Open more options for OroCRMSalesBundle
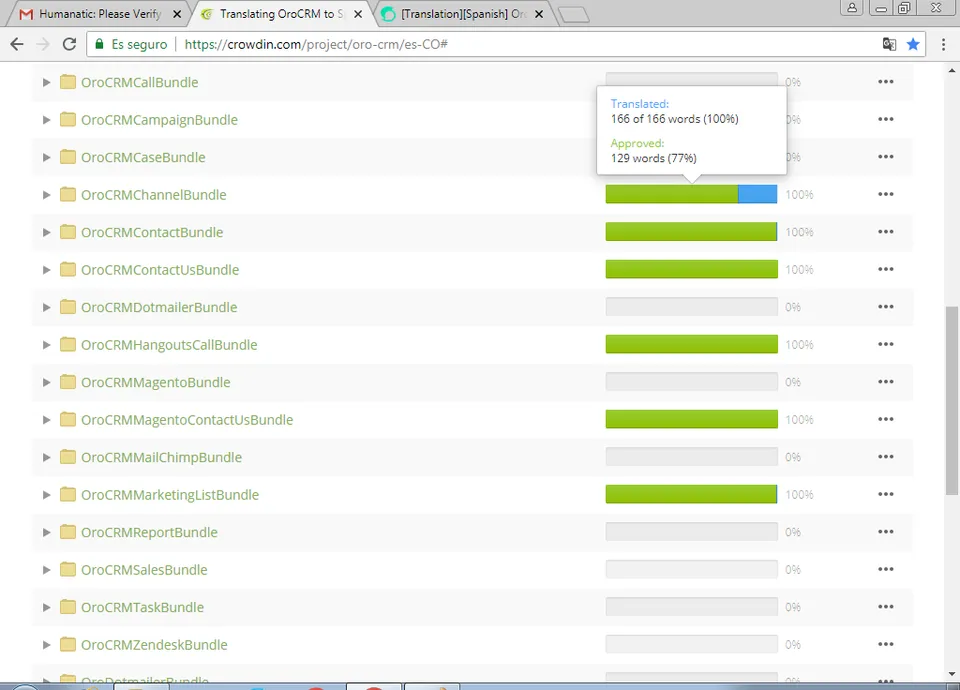Screen dimensions: 960x690 (885, 569)
